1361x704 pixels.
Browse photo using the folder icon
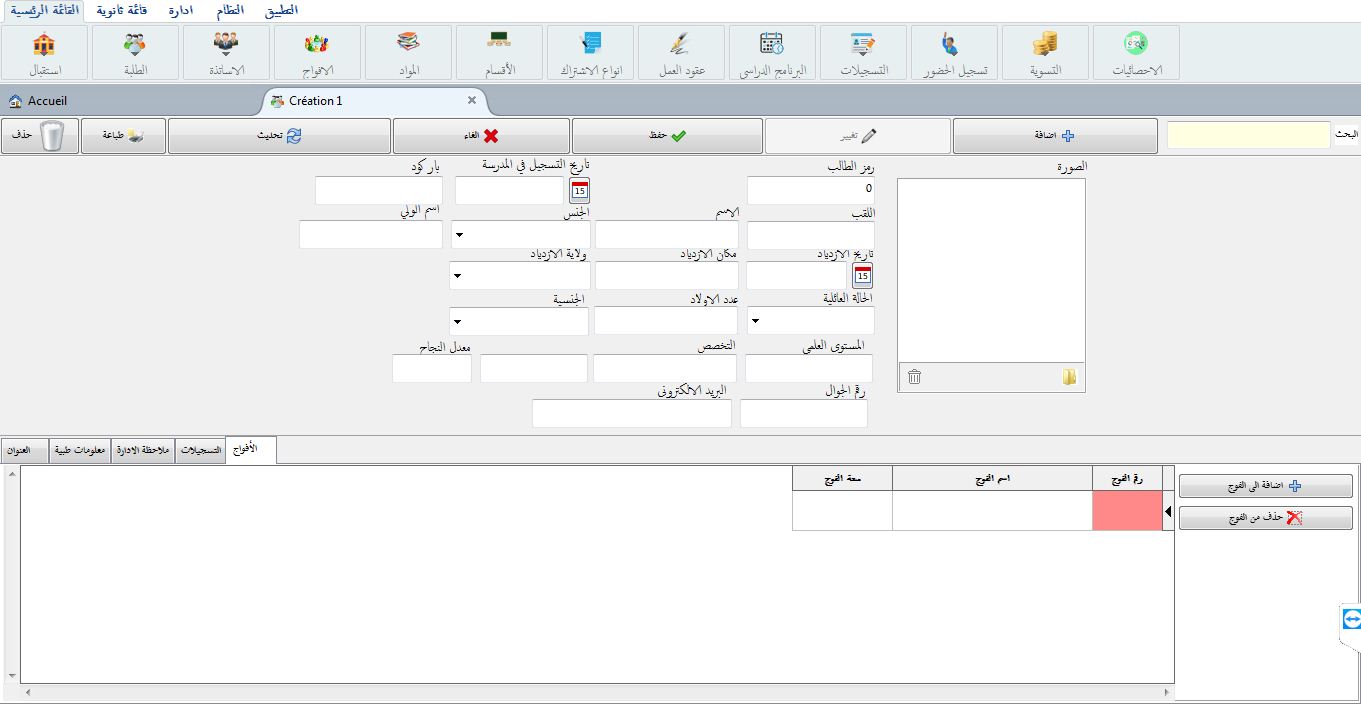[x=1069, y=377]
